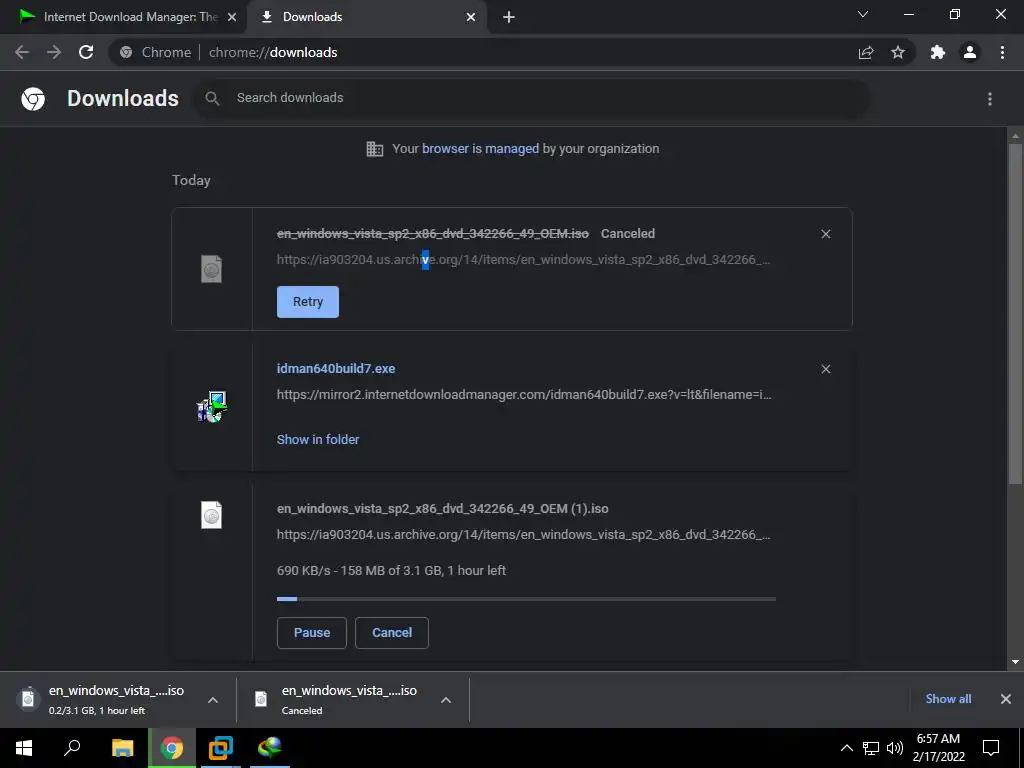The height and width of the screenshot is (768, 1024).
Task: Click the en_windows_vista OEM (1).iso filename
Action: 443,508
